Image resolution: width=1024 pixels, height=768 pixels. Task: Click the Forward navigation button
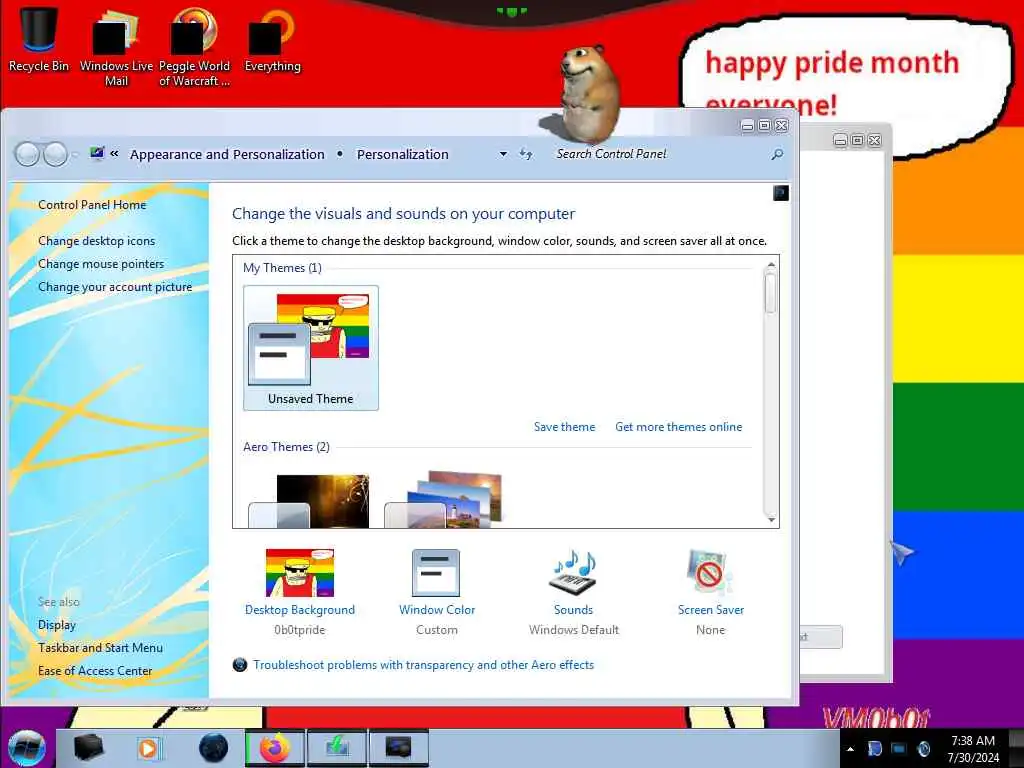pyautogui.click(x=56, y=154)
